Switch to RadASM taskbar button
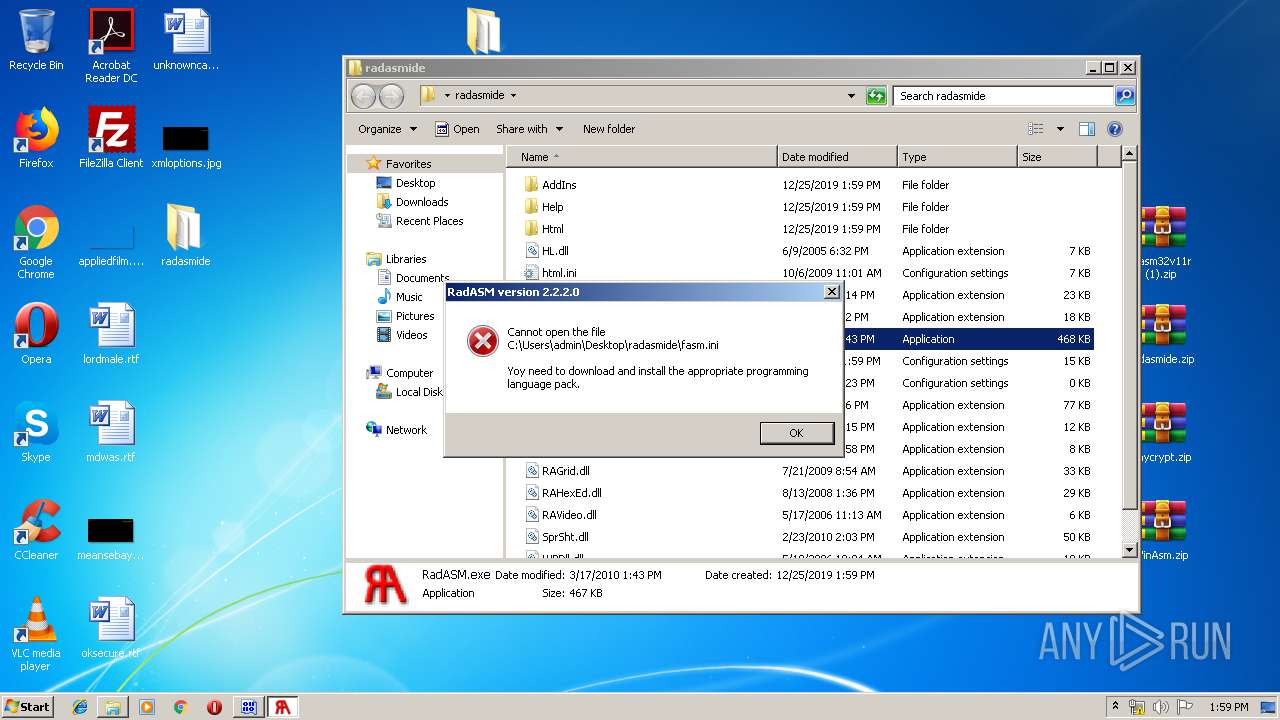The width and height of the screenshot is (1280, 720). coord(283,707)
